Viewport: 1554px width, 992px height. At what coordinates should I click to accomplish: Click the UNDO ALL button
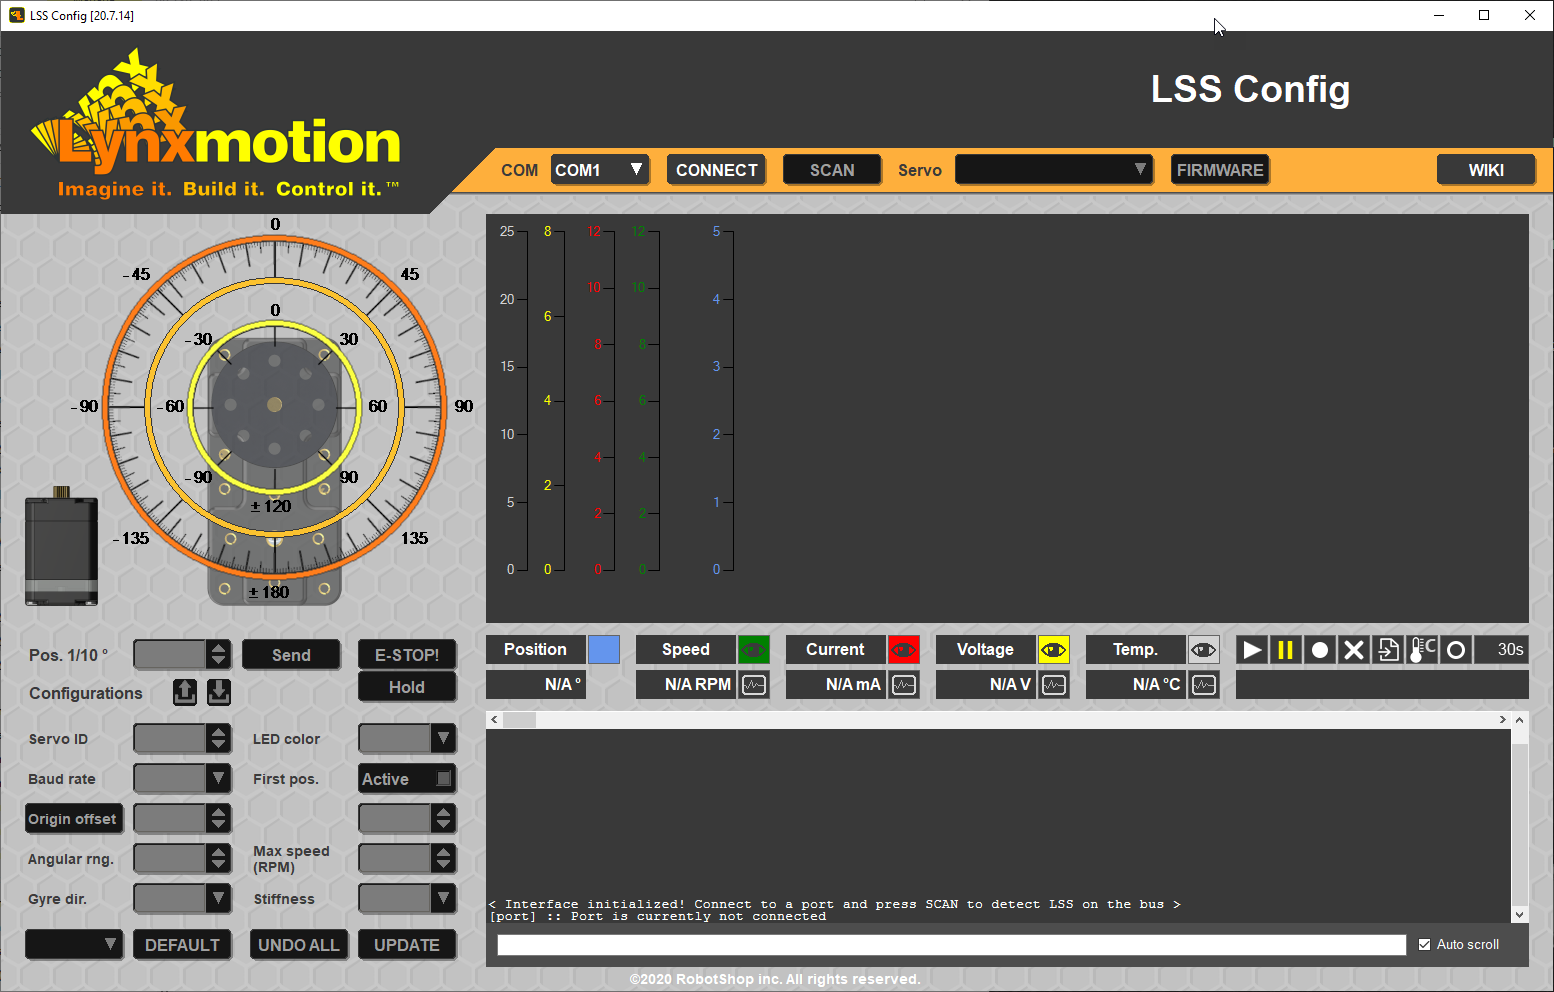(x=299, y=944)
